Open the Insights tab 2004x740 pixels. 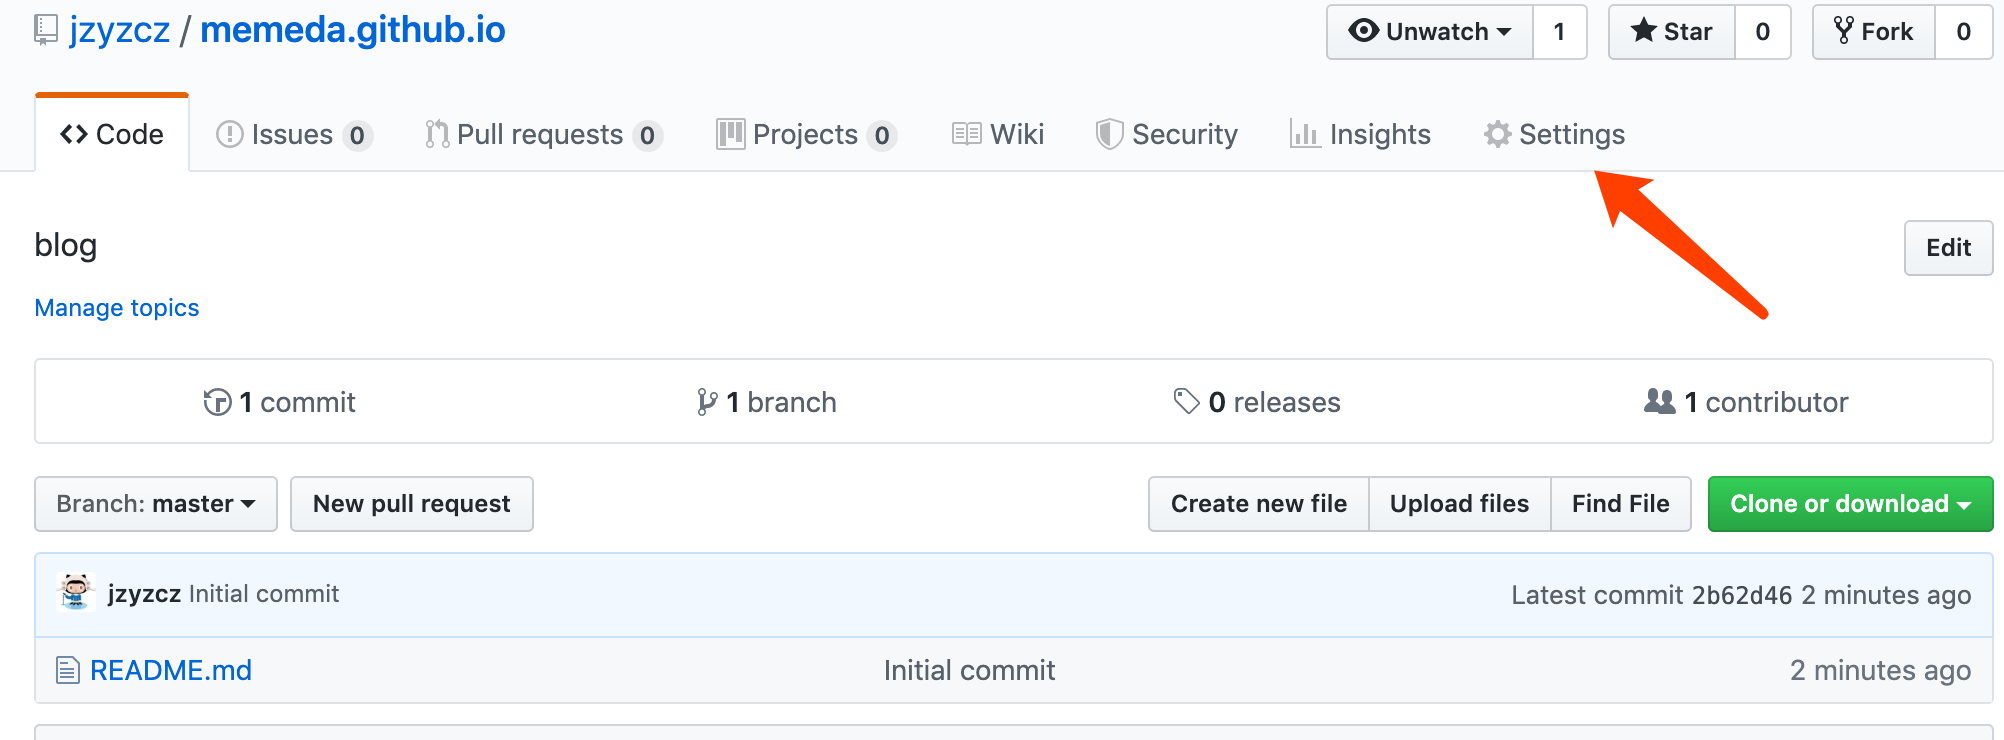1361,134
